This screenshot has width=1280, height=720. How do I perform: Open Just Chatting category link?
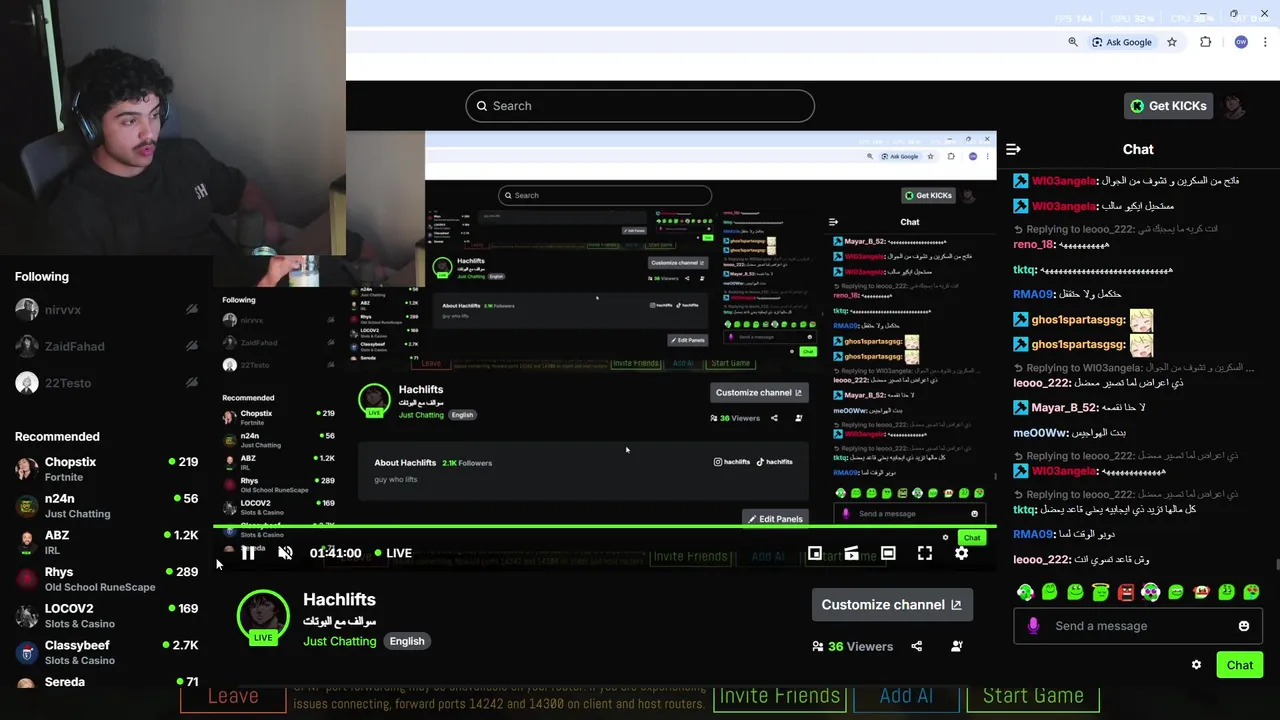(x=340, y=641)
